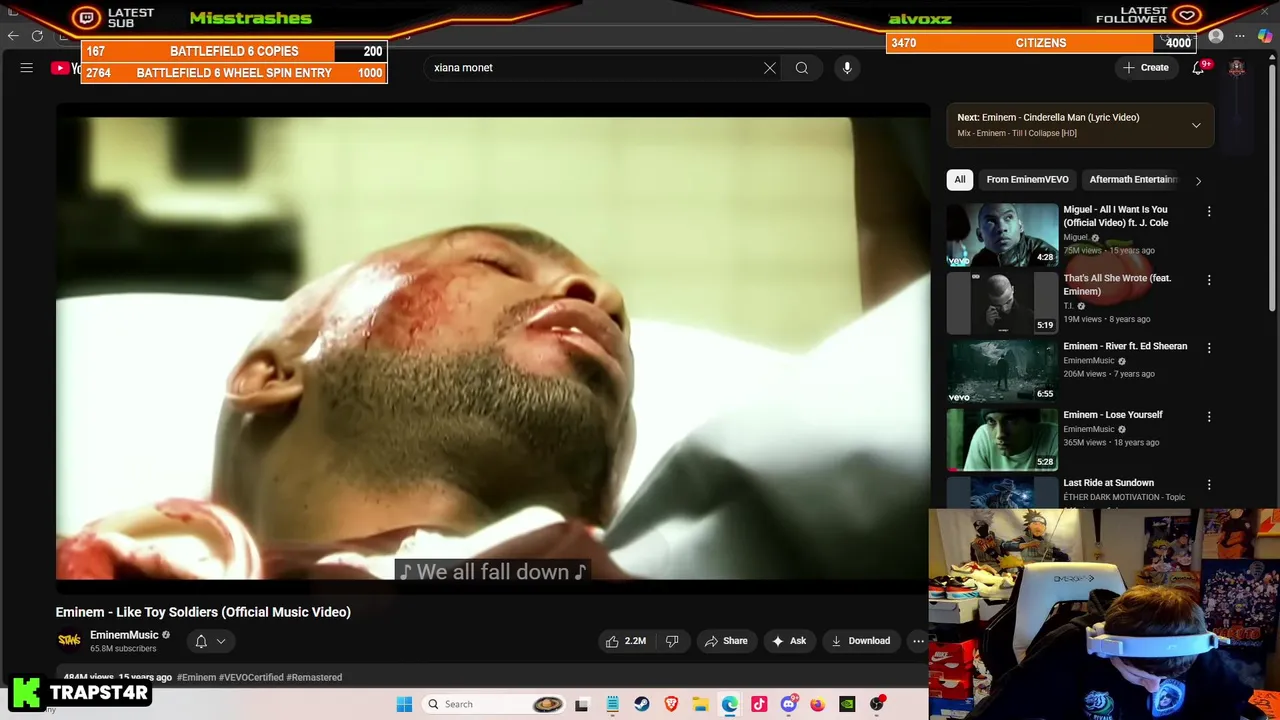The image size is (1280, 720).
Task: Show more filter chips with right arrow
Action: [1198, 180]
